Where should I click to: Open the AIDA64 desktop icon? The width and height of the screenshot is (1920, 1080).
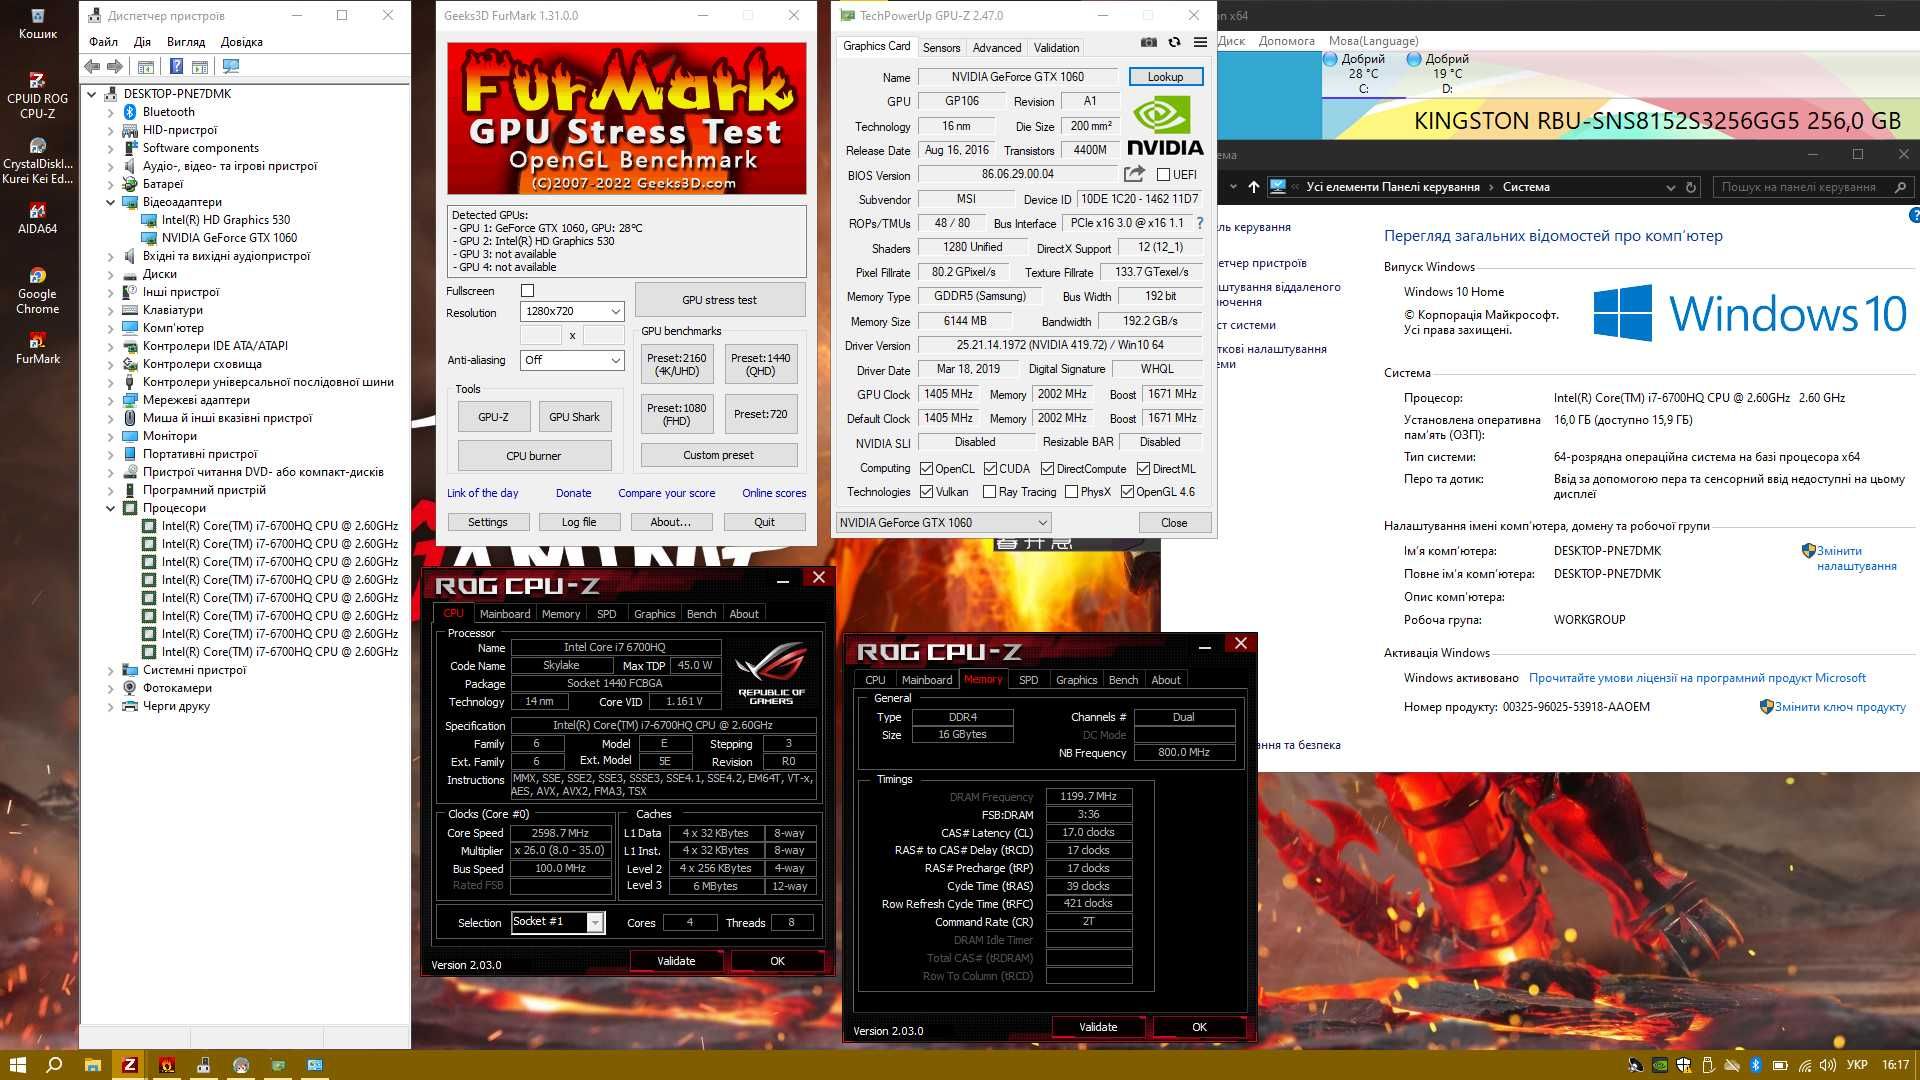click(x=37, y=218)
